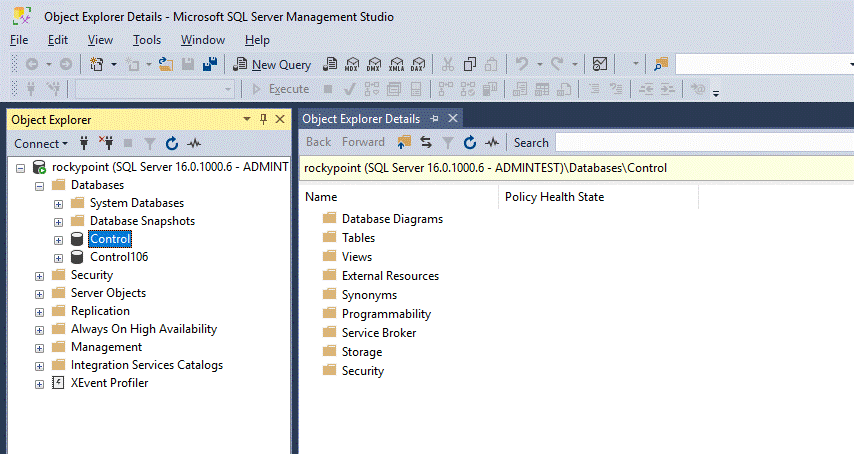Image resolution: width=854 pixels, height=454 pixels.
Task: Select Service Broker folder in Details list
Action: point(379,333)
